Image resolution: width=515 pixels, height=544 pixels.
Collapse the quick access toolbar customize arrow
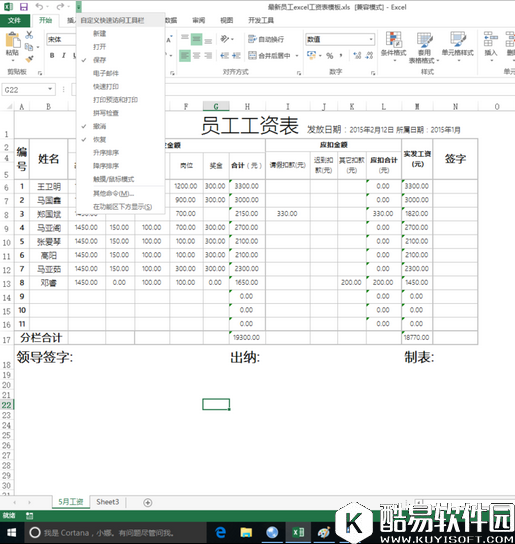point(79,7)
